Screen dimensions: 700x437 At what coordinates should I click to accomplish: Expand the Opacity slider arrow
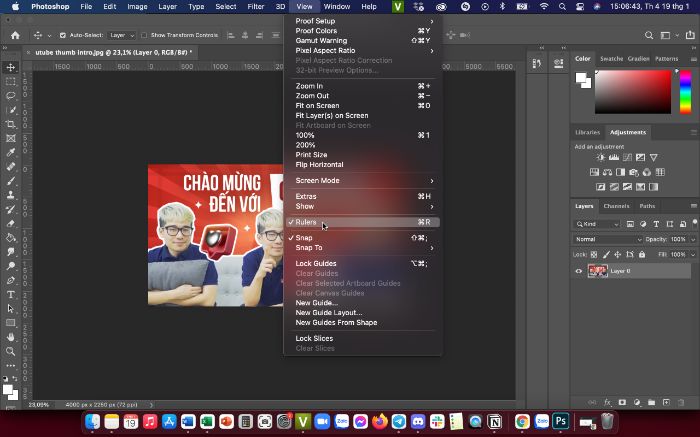(693, 240)
